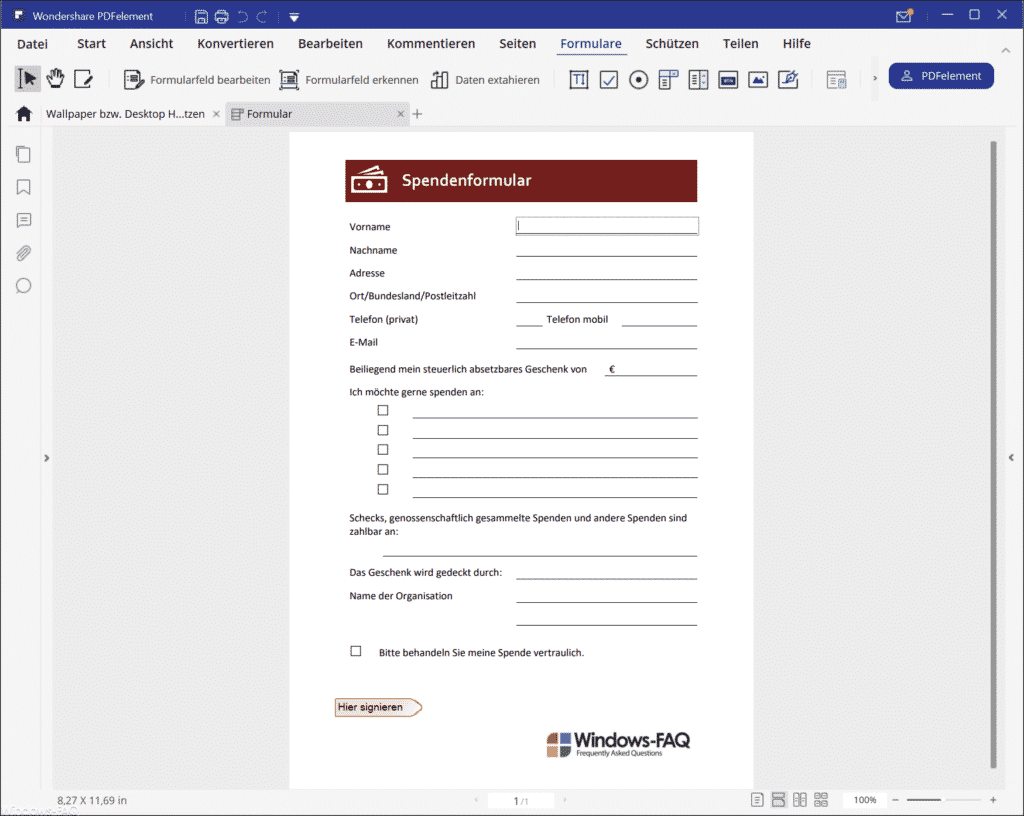The height and width of the screenshot is (816, 1024).
Task: Switch to continuous page view
Action: click(778, 800)
